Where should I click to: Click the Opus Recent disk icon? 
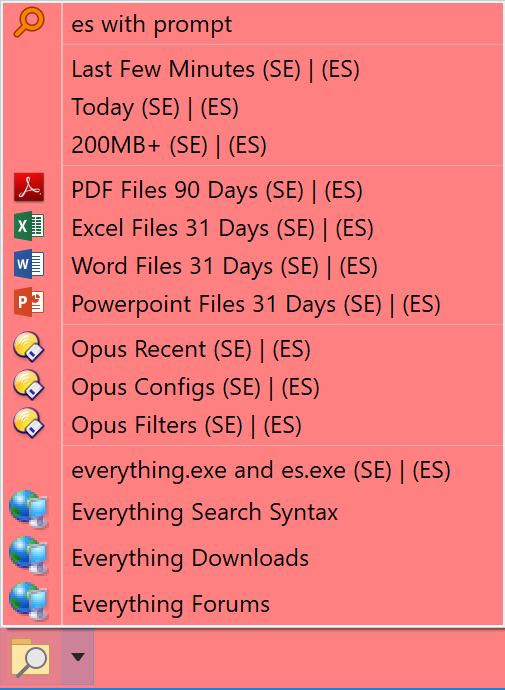coord(29,347)
